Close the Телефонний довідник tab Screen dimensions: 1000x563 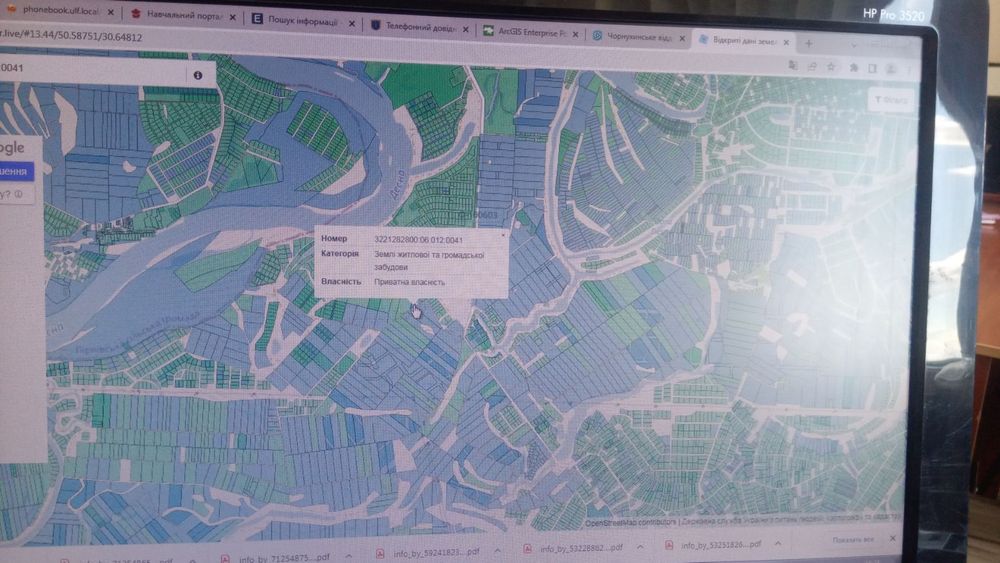coord(466,29)
